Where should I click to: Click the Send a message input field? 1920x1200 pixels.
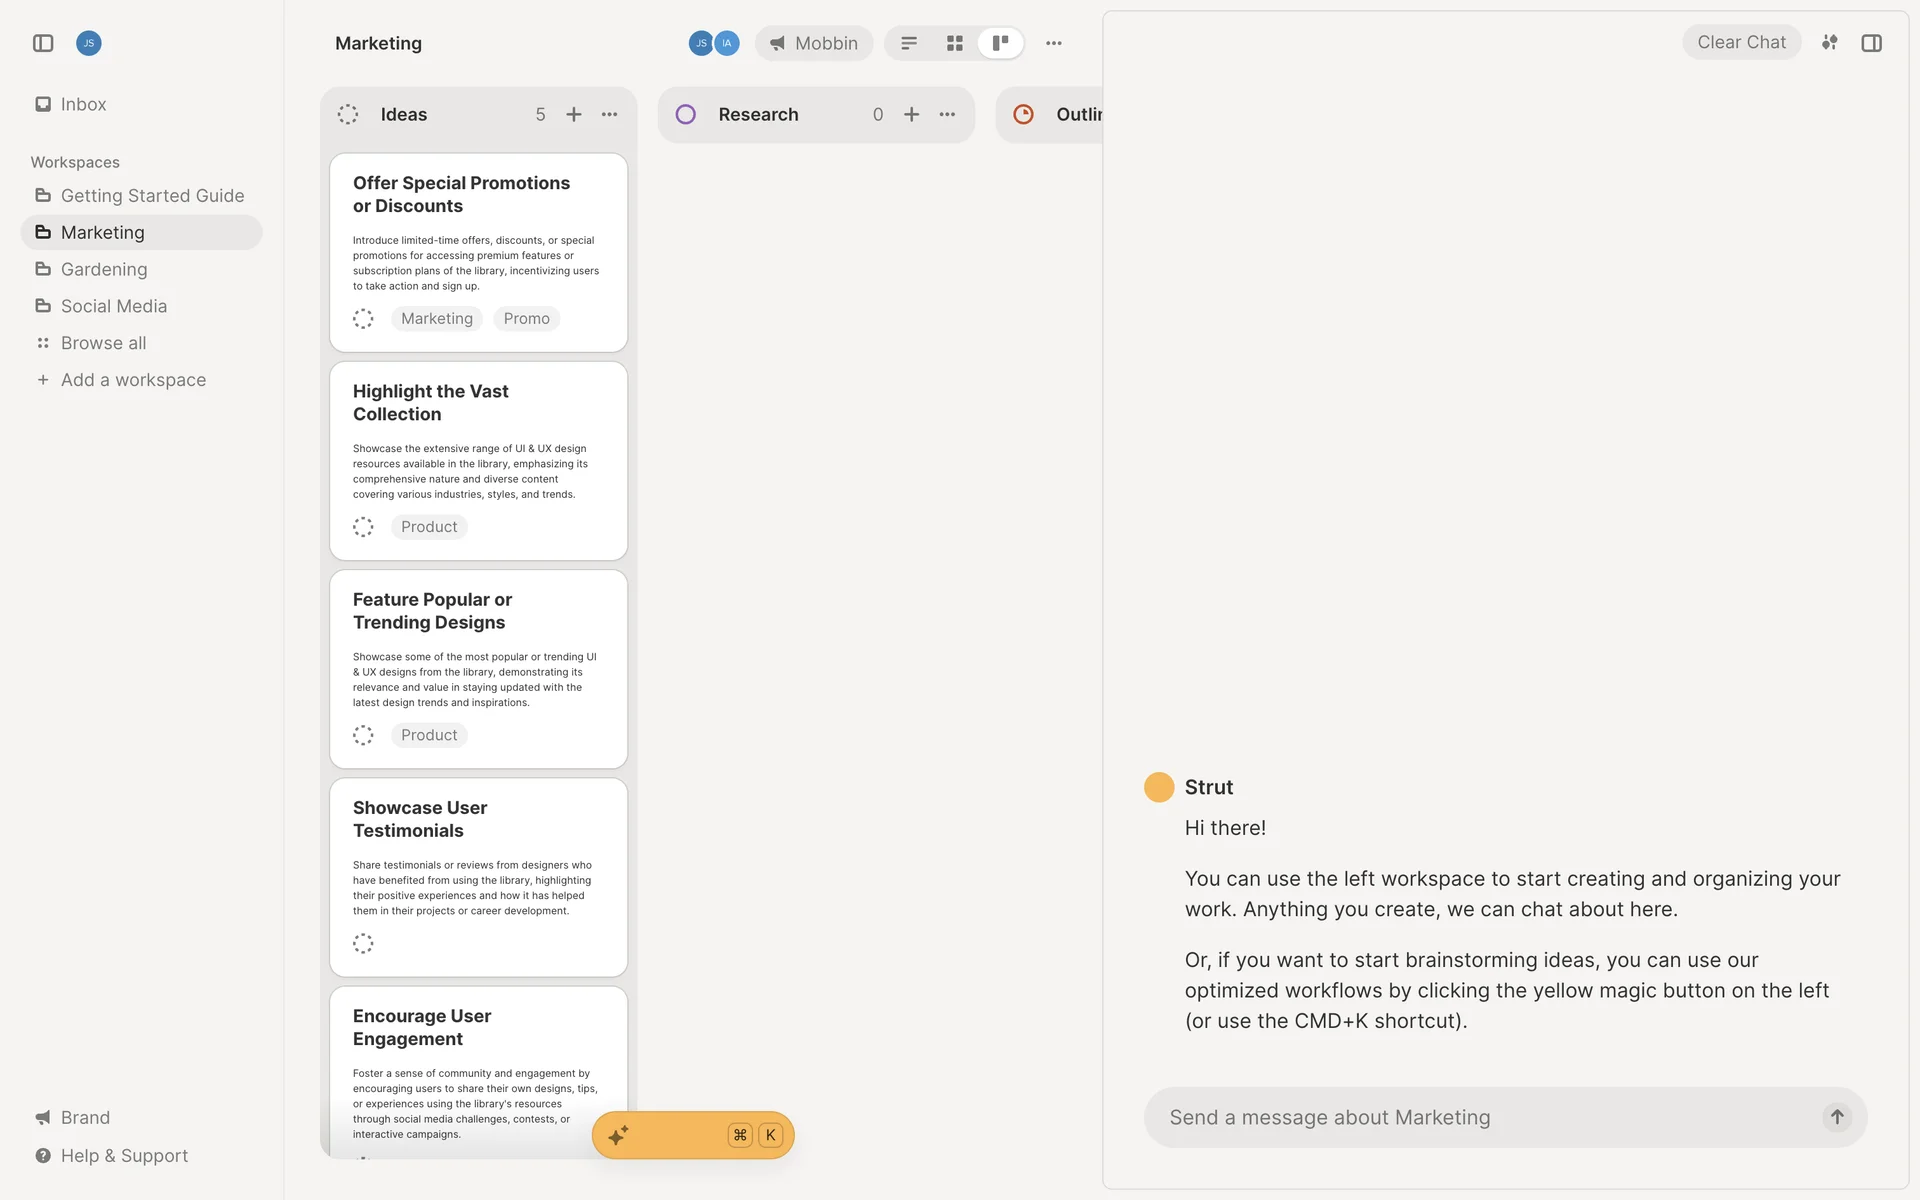1480,1117
